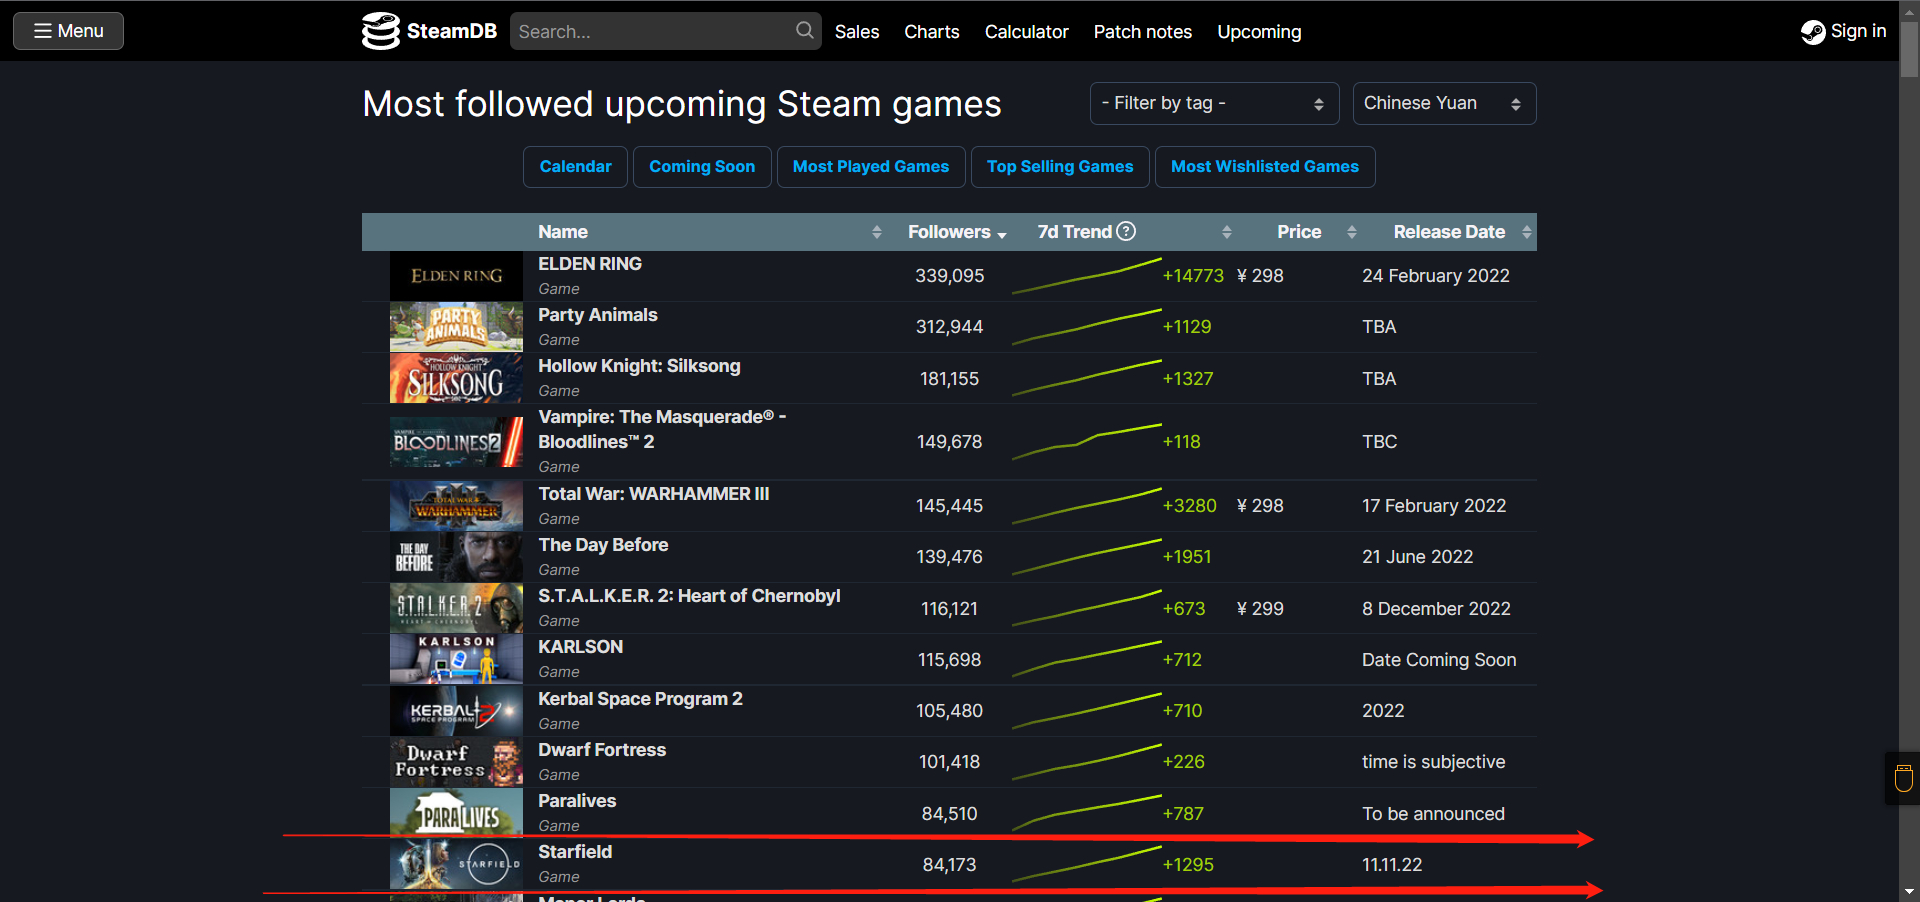1920x902 pixels.
Task: Sort by Followers column header
Action: point(957,232)
